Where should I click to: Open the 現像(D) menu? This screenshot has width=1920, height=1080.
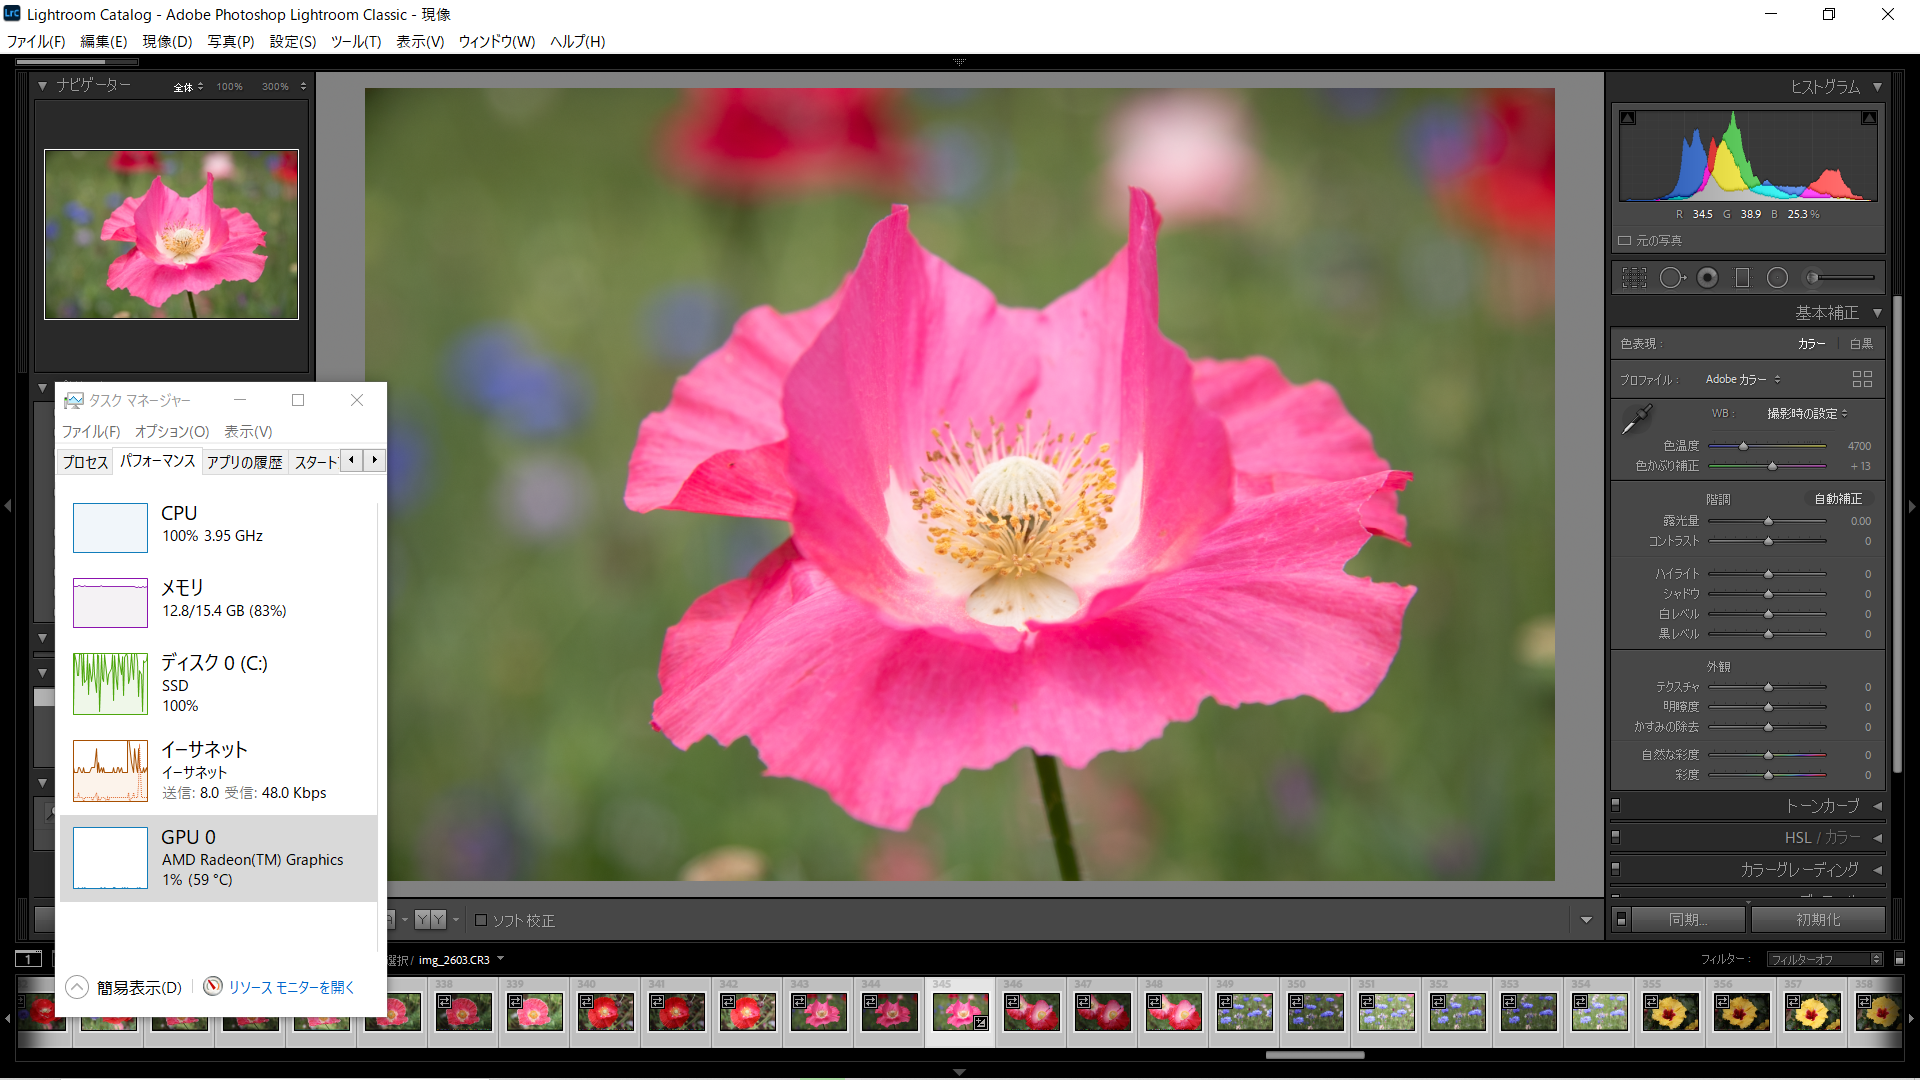tap(166, 41)
